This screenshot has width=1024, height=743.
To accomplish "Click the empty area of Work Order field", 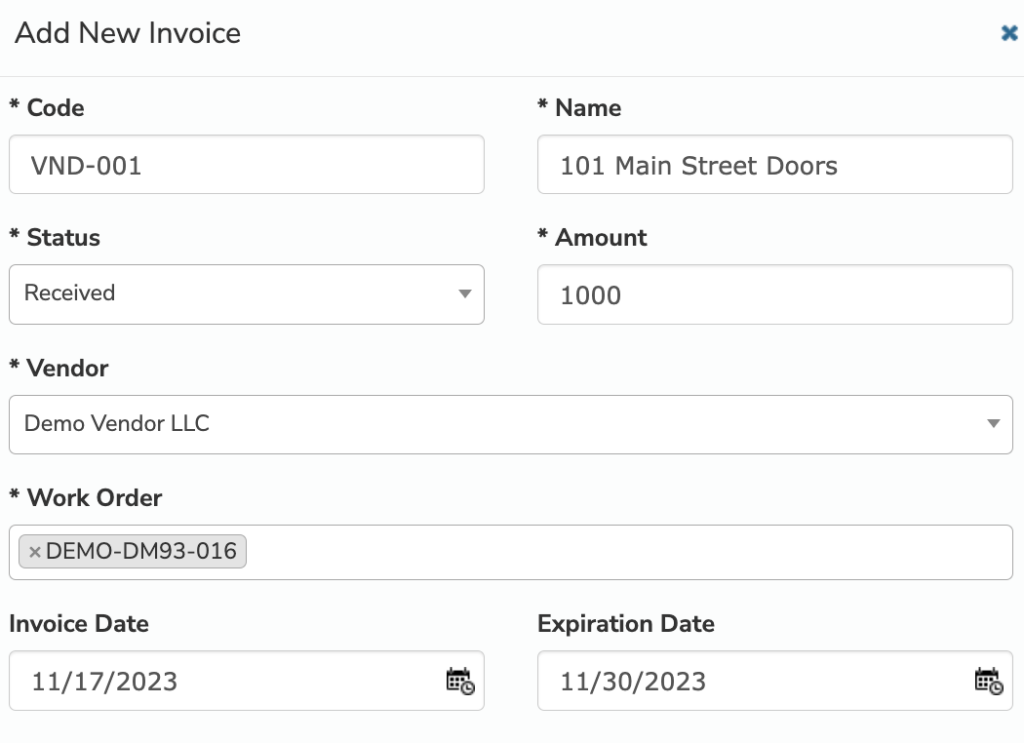I will [627, 552].
